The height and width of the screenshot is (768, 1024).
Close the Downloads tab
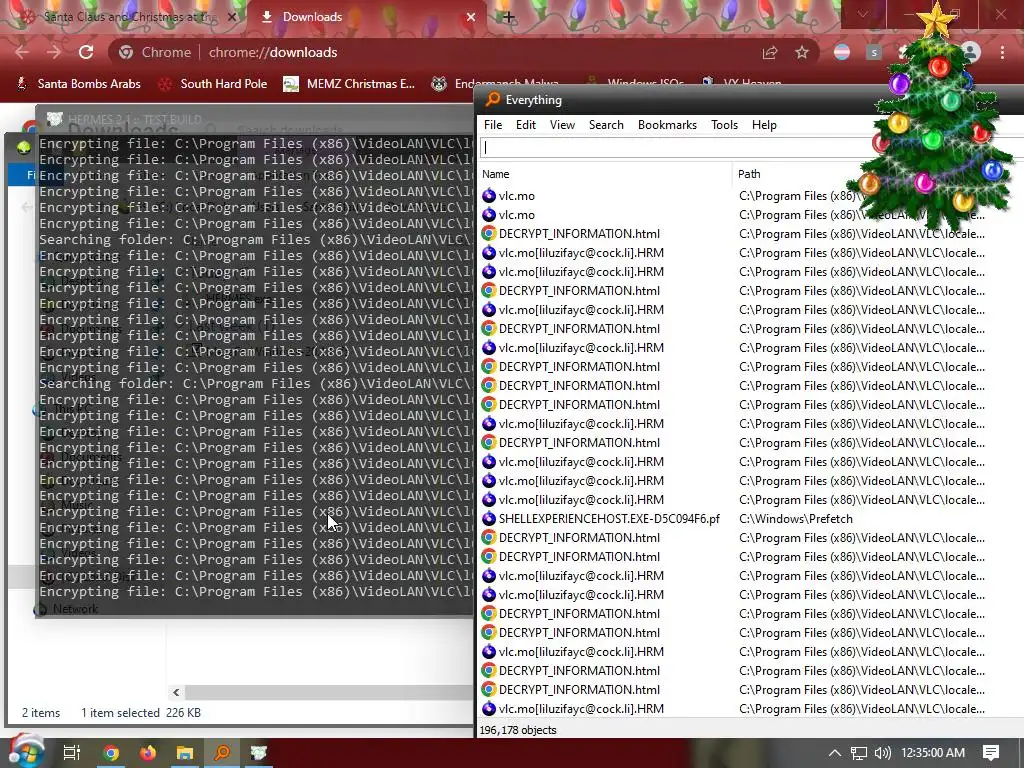coord(471,17)
